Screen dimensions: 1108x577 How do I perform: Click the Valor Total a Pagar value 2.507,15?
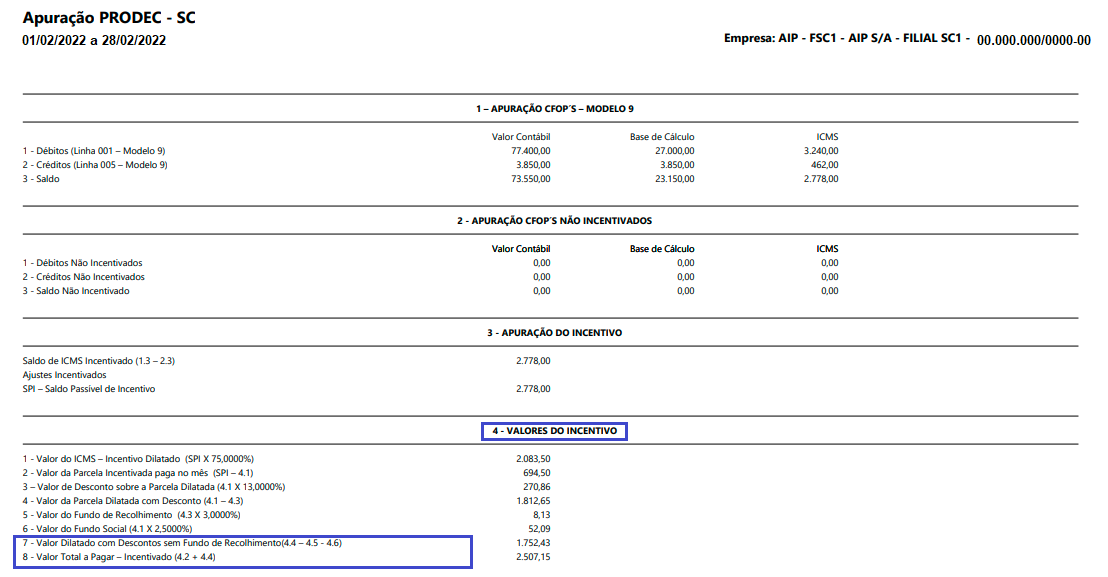534,557
